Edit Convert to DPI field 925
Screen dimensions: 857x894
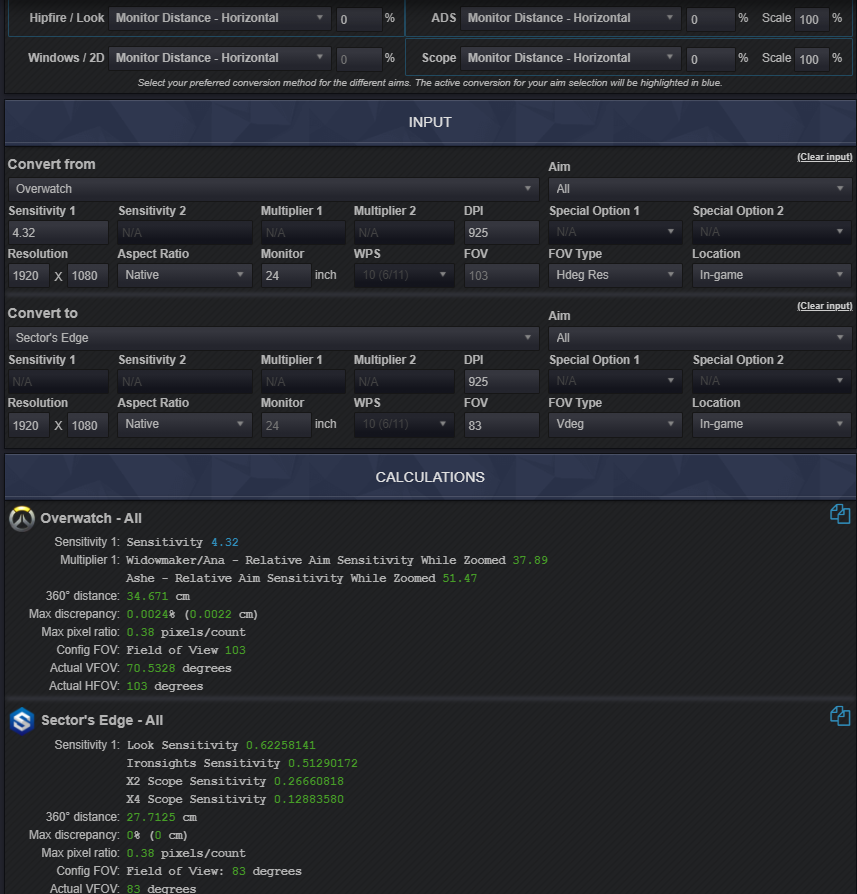point(502,381)
